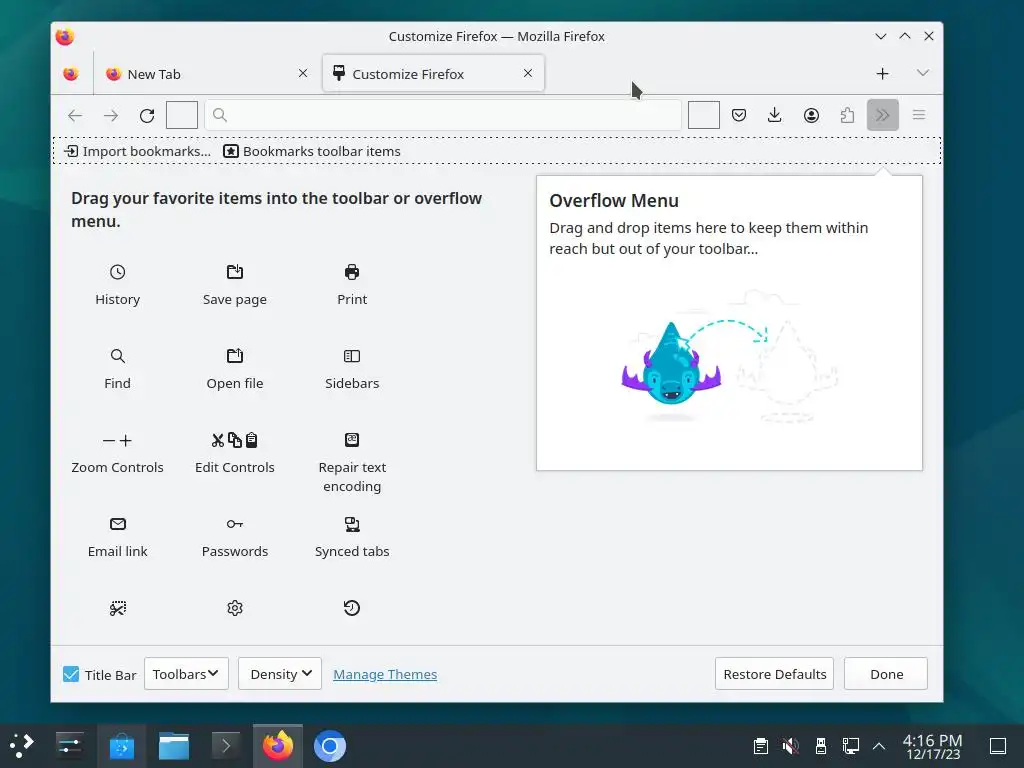
Task: Click the Back navigation arrow
Action: (75, 116)
